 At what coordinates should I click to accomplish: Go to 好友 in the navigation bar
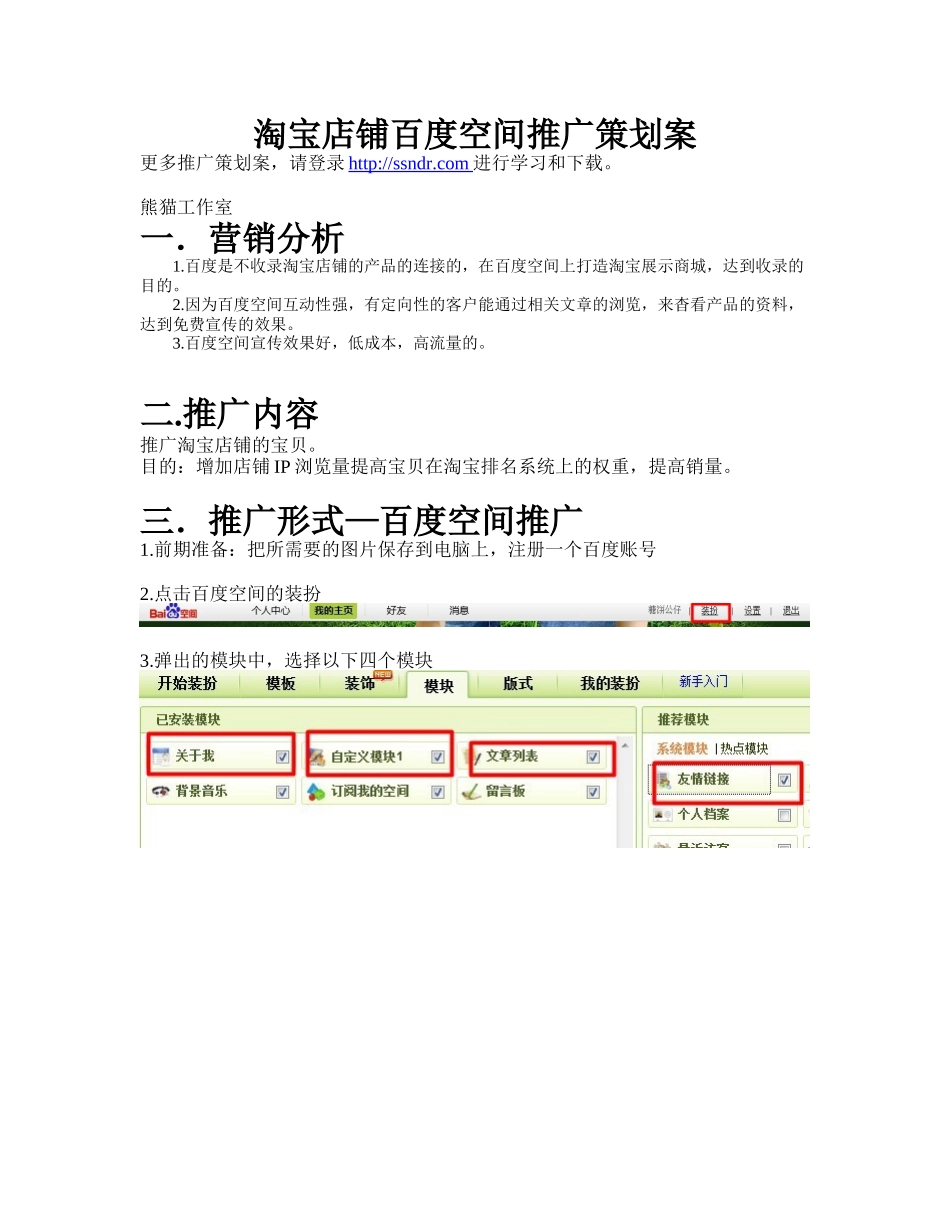coord(396,610)
